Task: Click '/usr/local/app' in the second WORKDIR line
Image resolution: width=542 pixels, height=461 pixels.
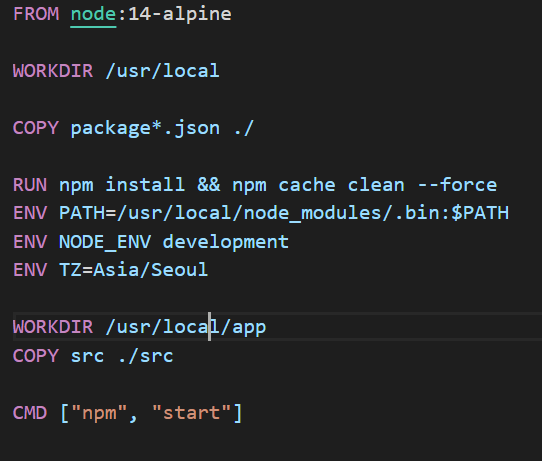Action: 186,327
